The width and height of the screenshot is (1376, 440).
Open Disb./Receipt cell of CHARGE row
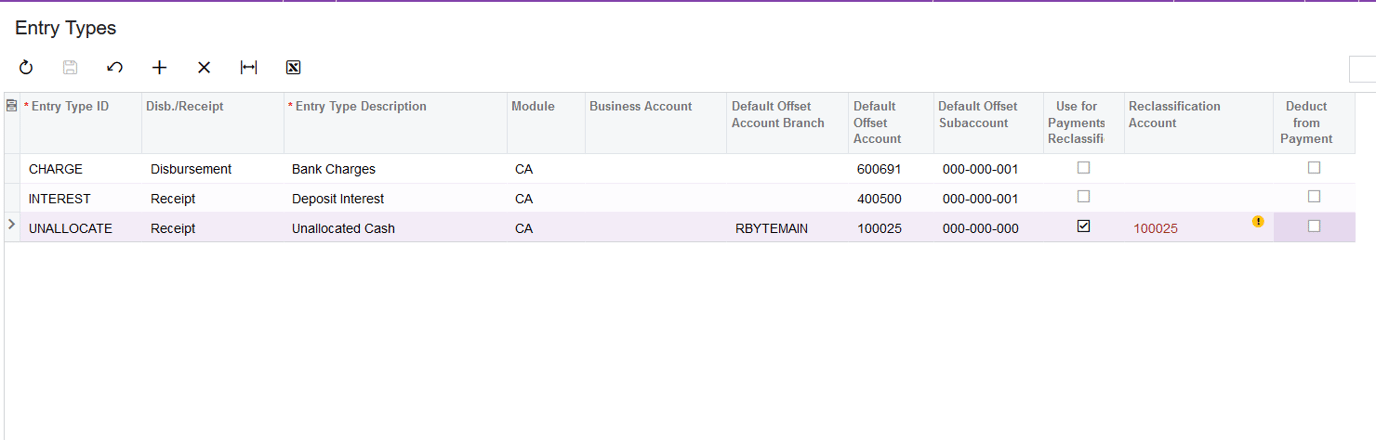(212, 169)
